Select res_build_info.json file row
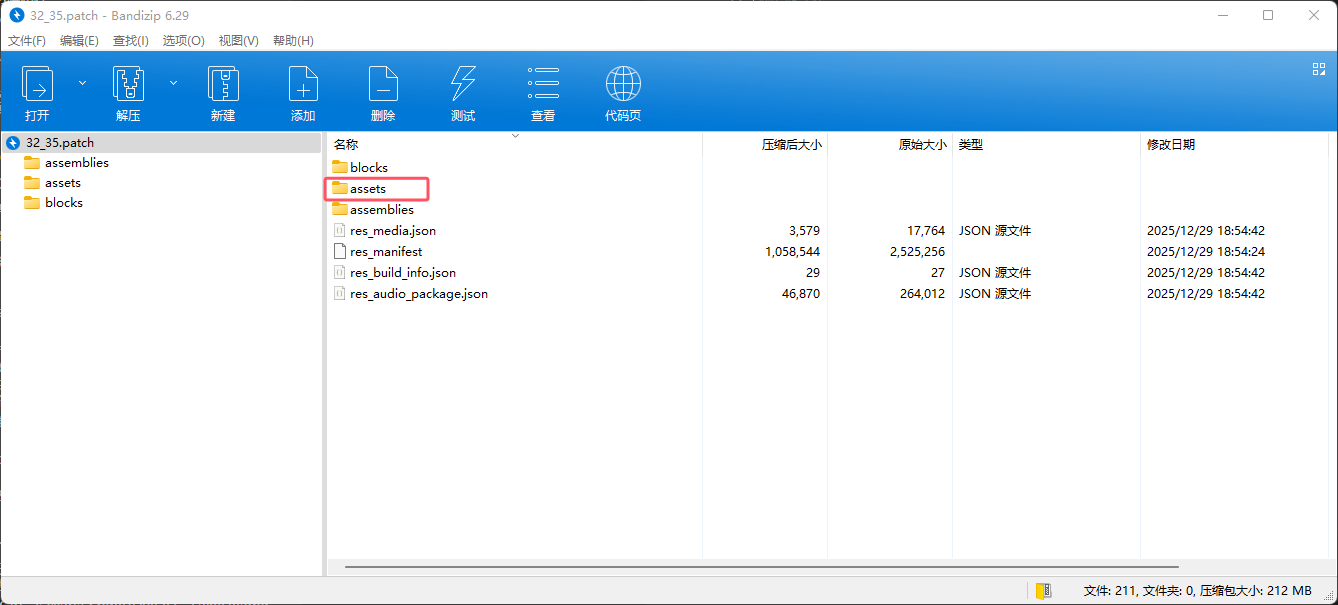The height and width of the screenshot is (605, 1338). tap(828, 273)
